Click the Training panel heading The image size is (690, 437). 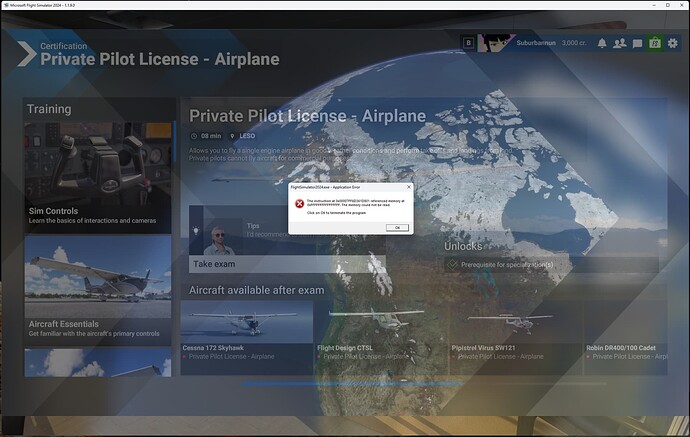49,109
